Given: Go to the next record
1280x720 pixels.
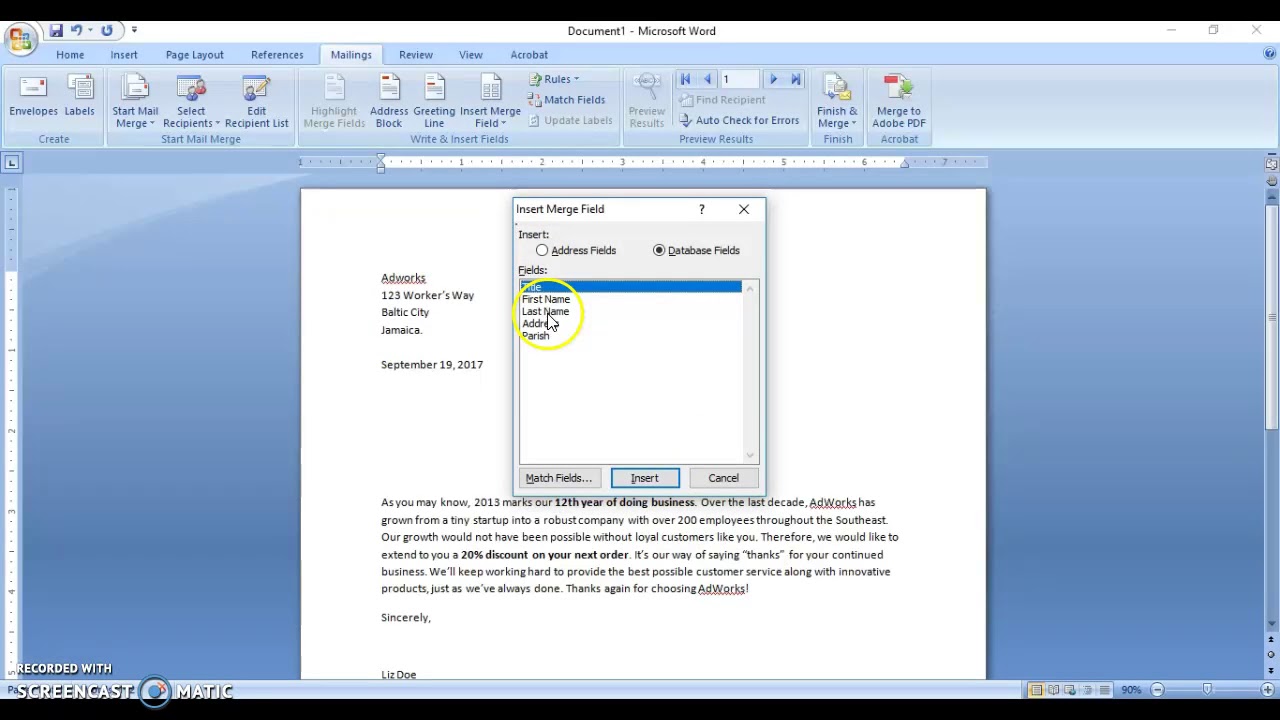Looking at the screenshot, I should (773, 79).
